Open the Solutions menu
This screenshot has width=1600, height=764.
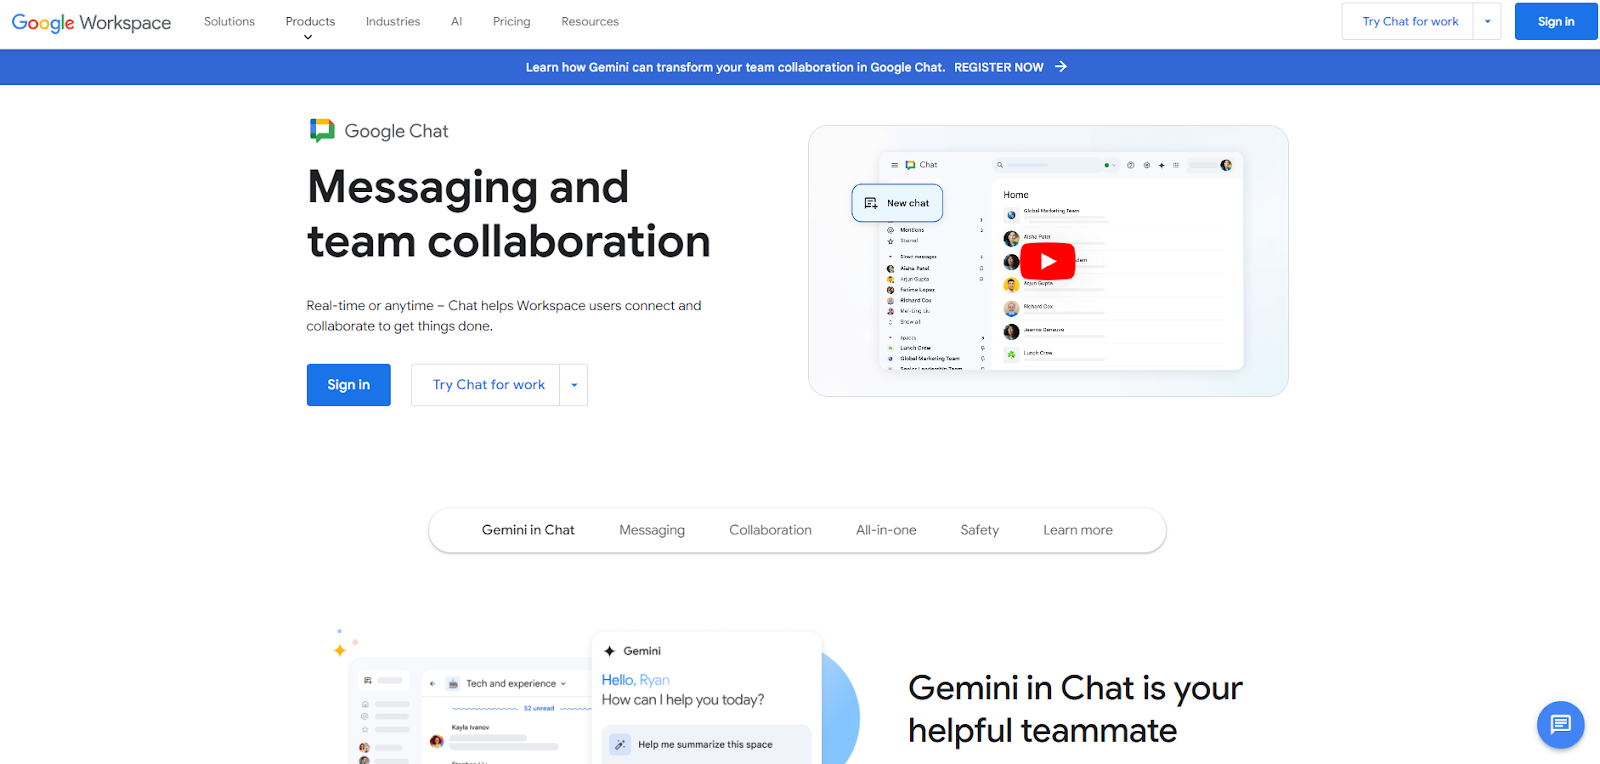(229, 21)
